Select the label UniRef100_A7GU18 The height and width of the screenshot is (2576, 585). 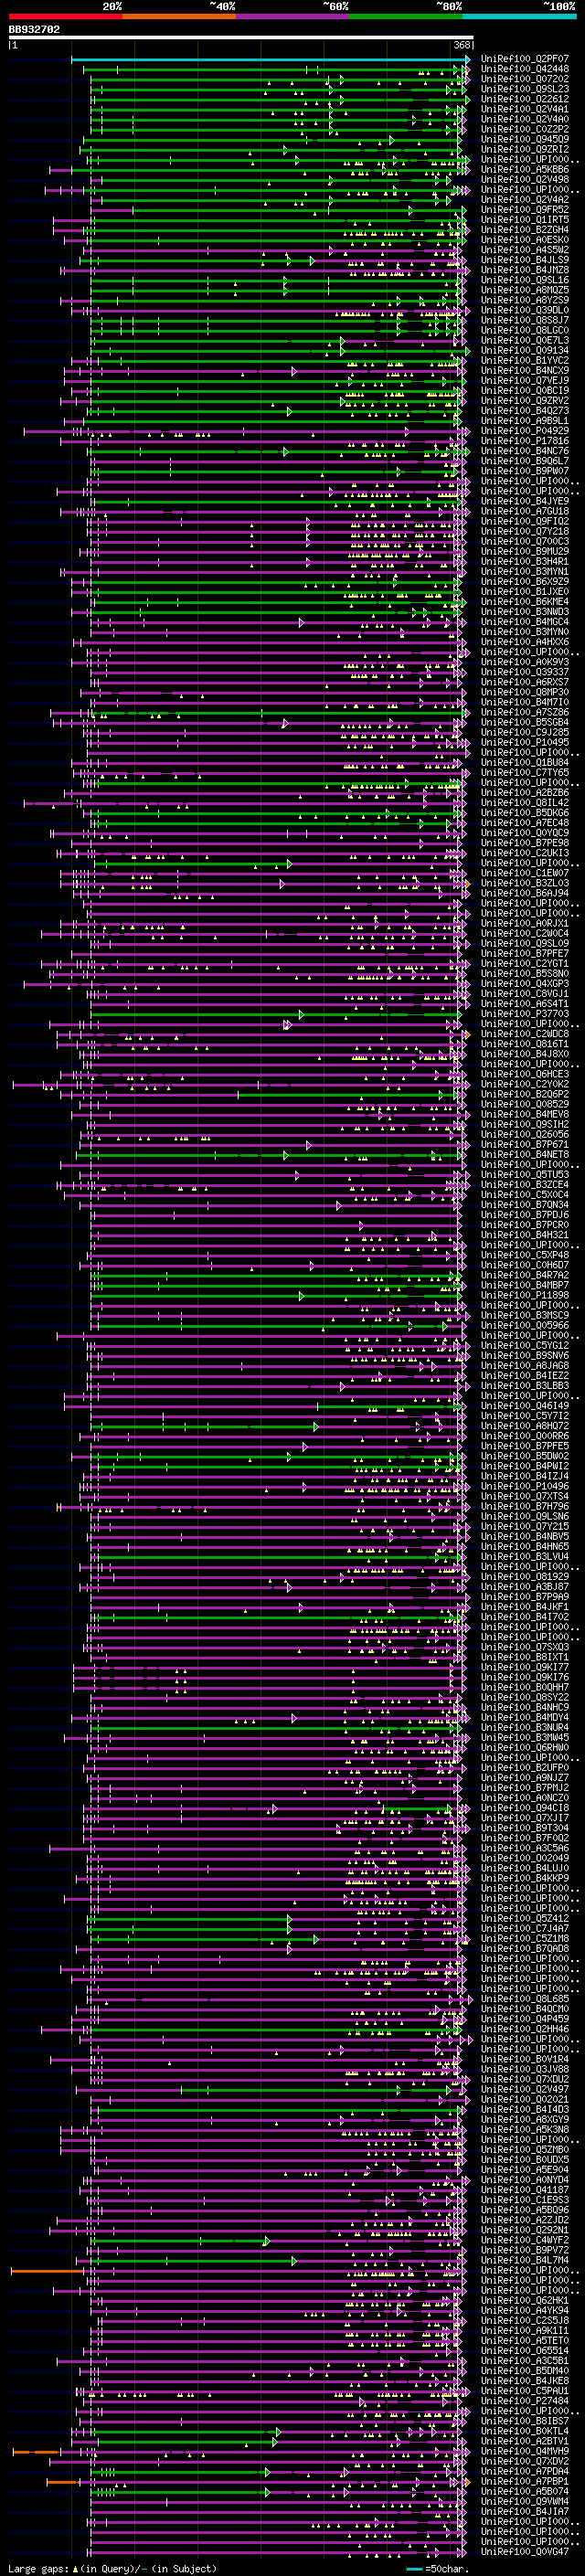point(524,511)
